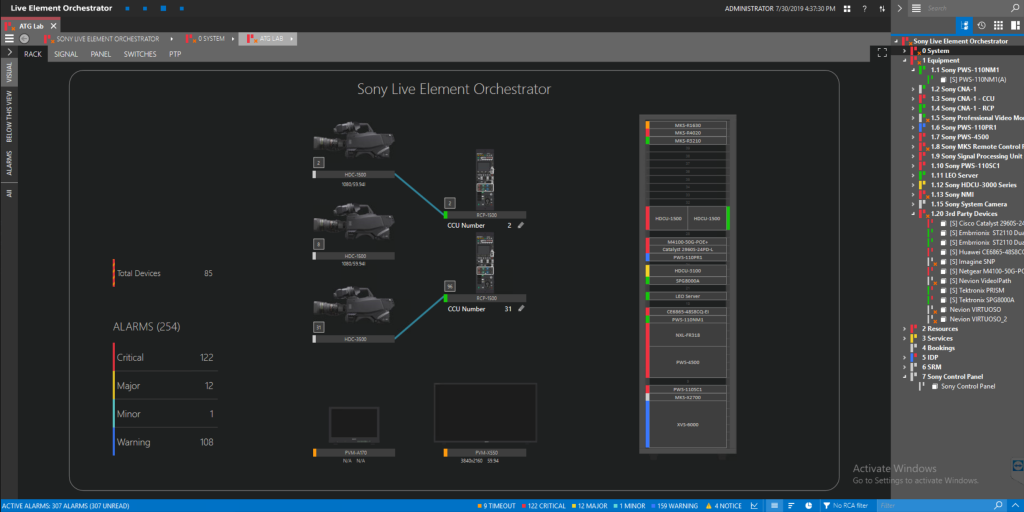1024x512 pixels.
Task: Open the help question mark icon
Action: 865,8
